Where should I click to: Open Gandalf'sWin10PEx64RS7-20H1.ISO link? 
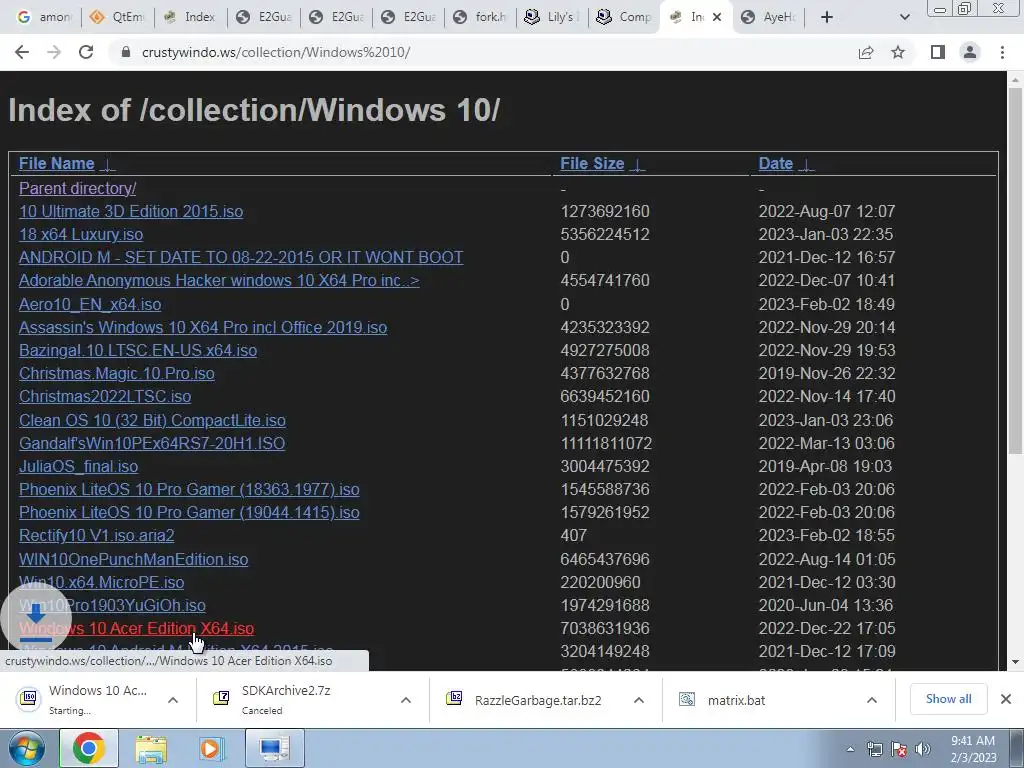click(152, 443)
